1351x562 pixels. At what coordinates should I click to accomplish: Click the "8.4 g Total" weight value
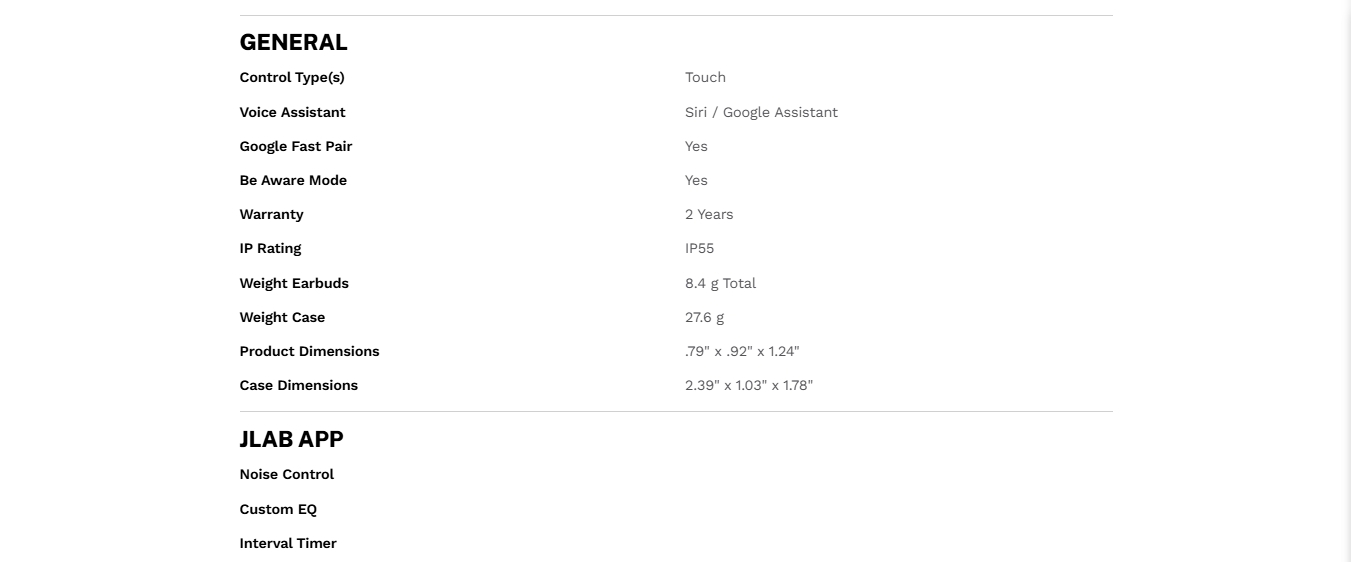[720, 283]
